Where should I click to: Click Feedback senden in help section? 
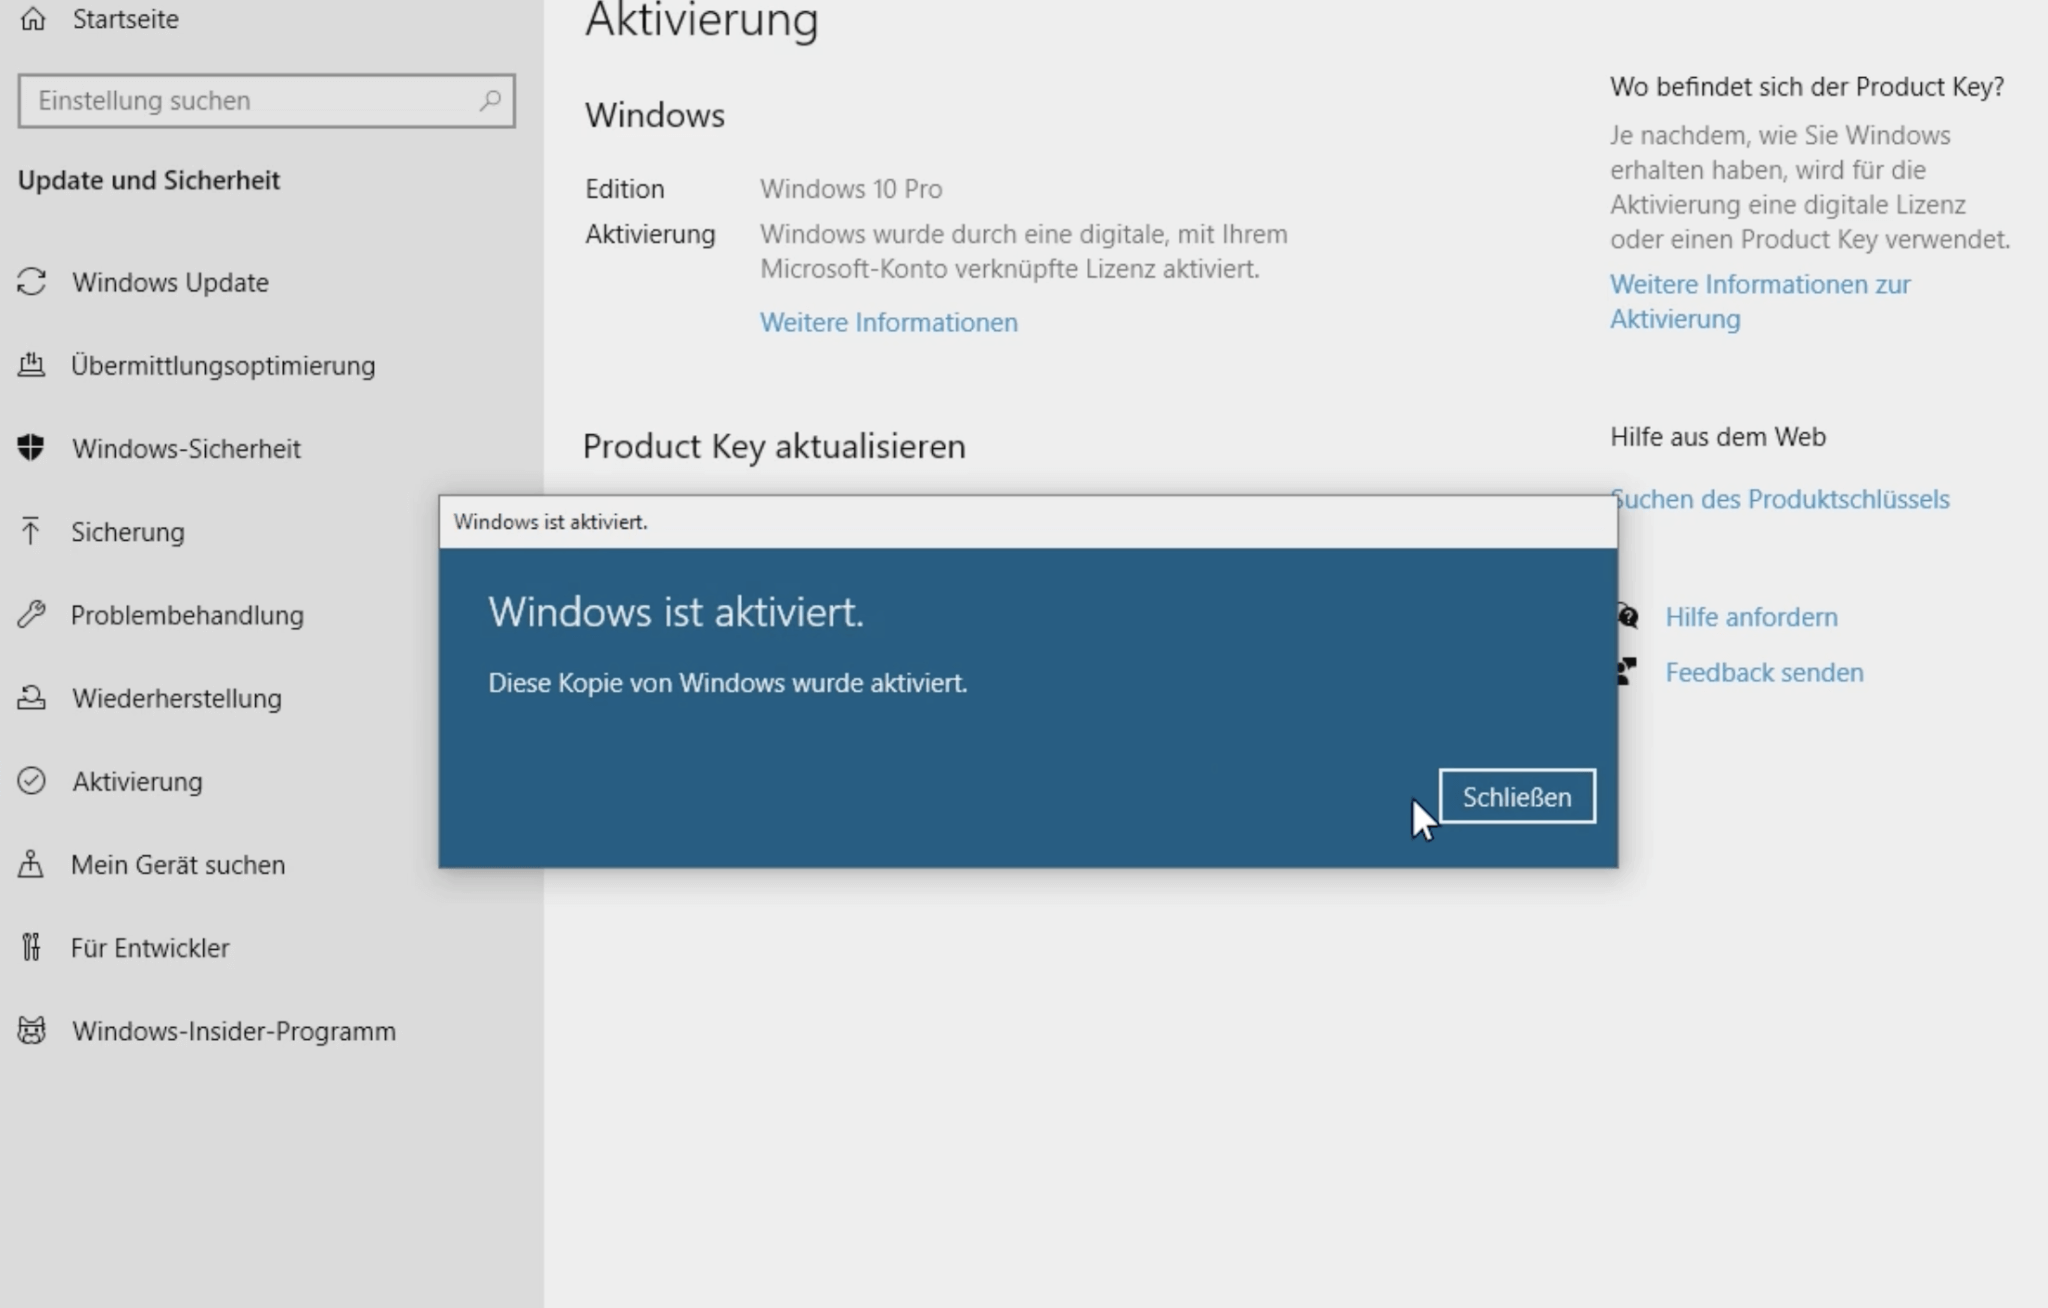tap(1764, 672)
